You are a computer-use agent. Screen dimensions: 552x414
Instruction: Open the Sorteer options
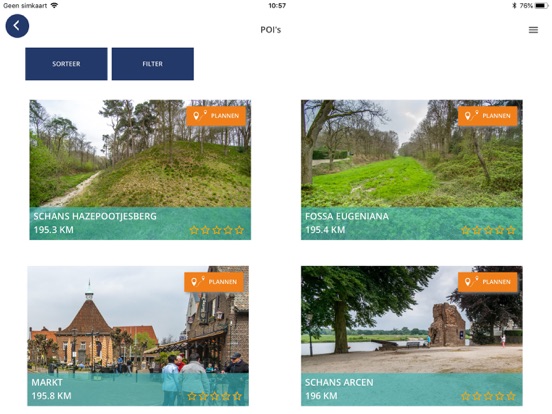coord(66,64)
